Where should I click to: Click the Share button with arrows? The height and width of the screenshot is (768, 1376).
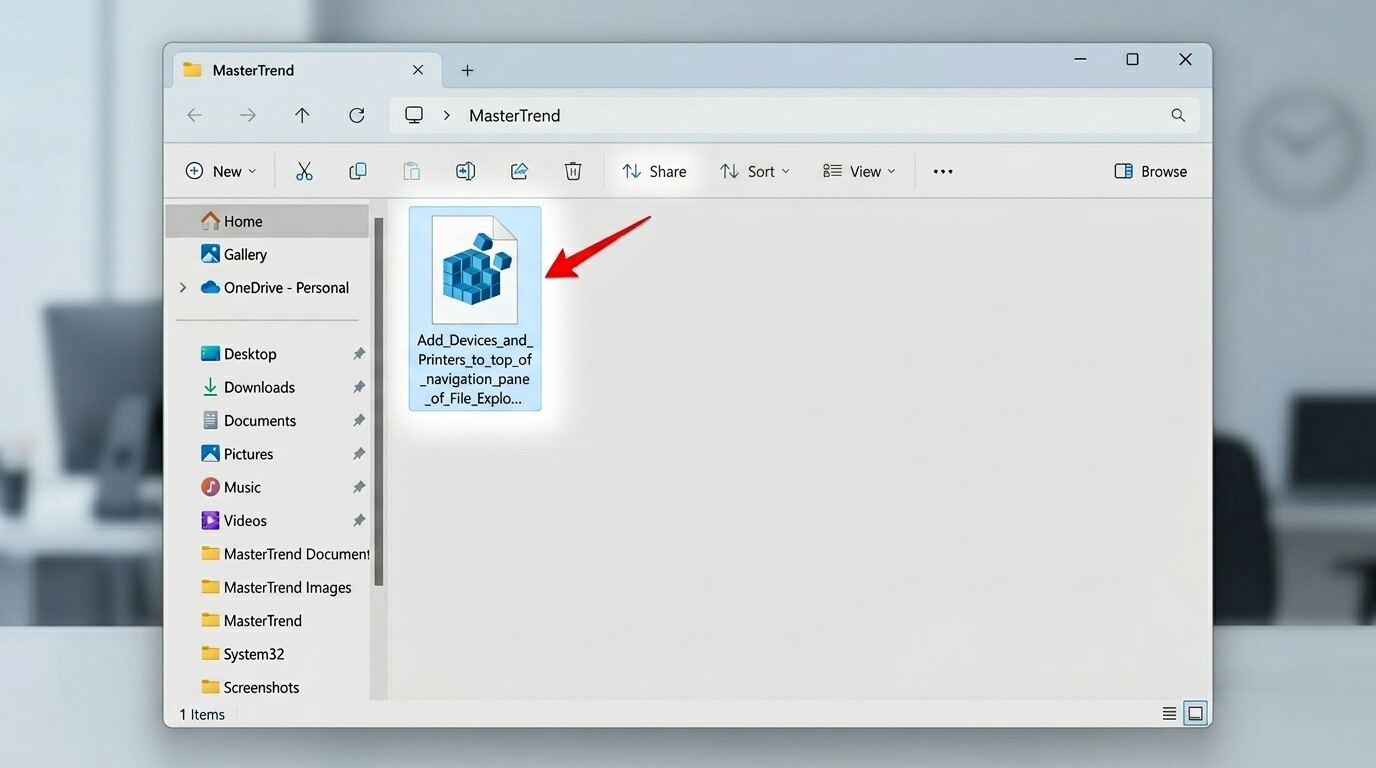pos(654,171)
